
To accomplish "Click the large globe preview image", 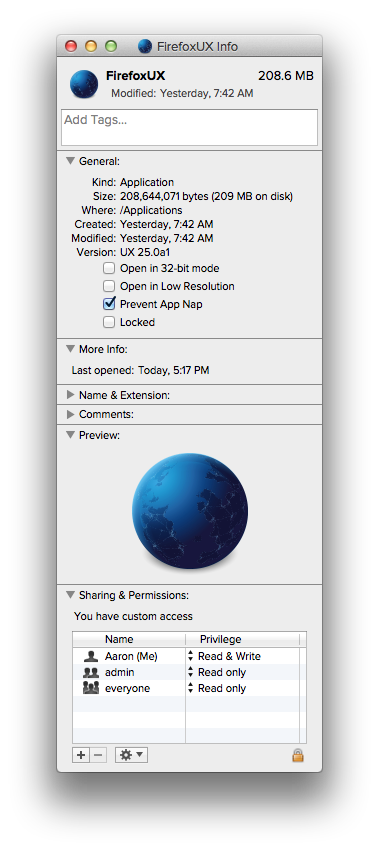I will coord(190,511).
